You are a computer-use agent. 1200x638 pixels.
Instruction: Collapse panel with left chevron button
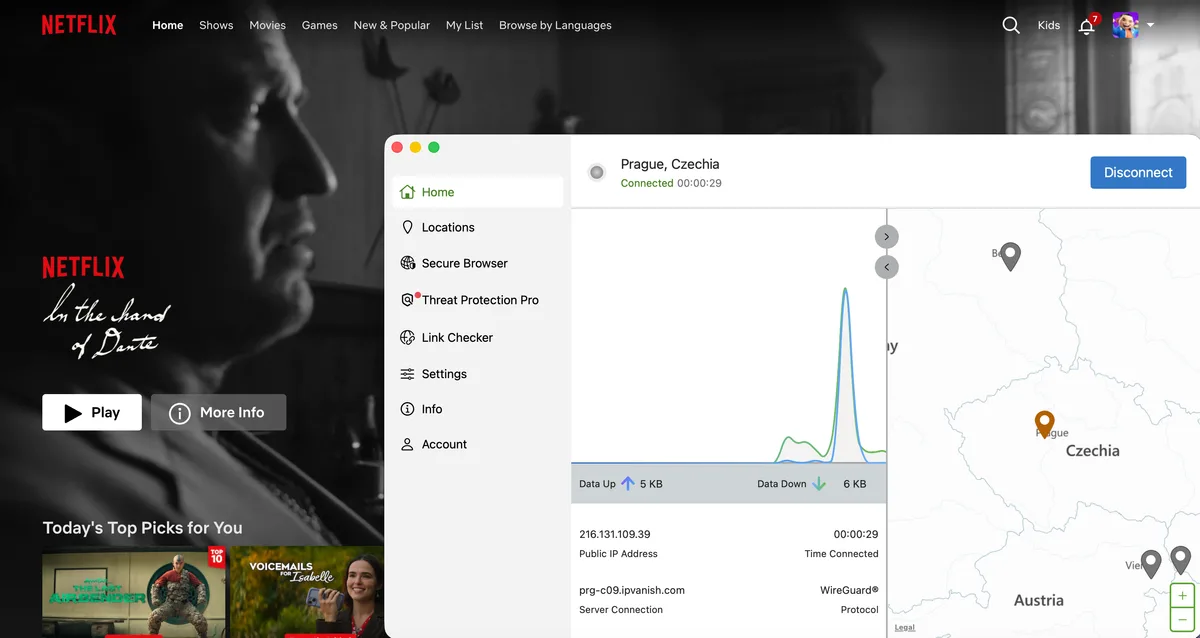coord(887,267)
